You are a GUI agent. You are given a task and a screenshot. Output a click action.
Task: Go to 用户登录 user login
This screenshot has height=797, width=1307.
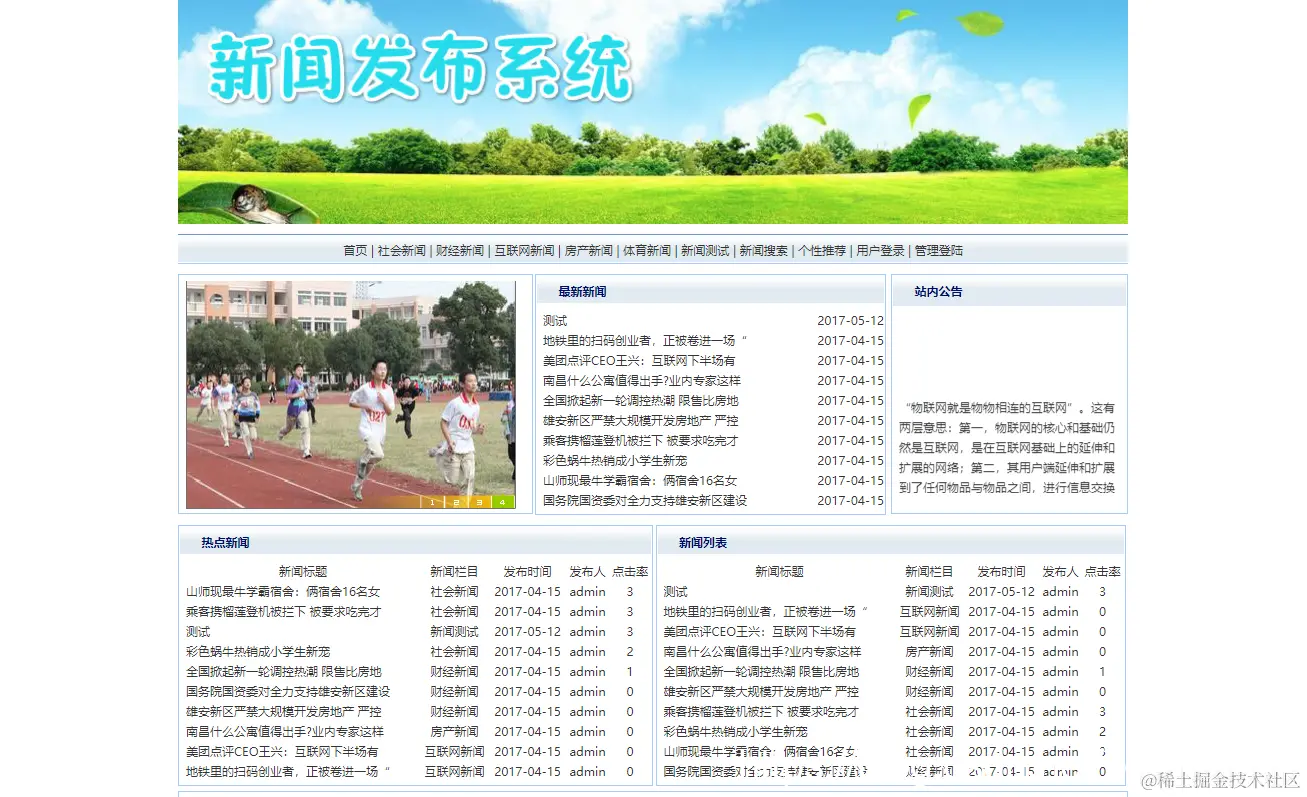tap(878, 250)
